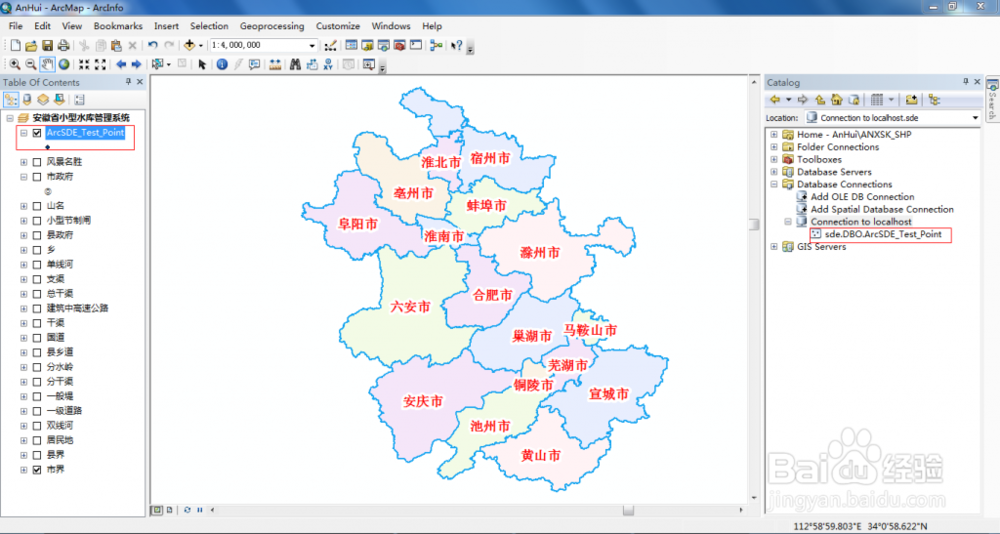Check the 县政府 layer box
The width and height of the screenshot is (1000, 534).
[36, 235]
